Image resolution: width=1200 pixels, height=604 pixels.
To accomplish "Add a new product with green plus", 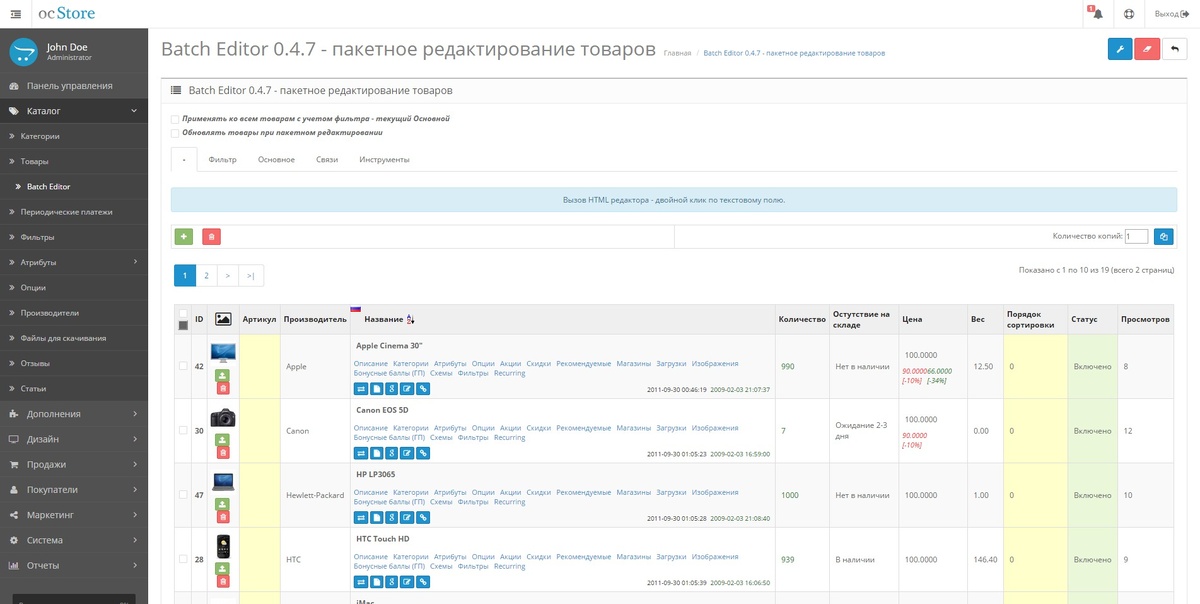I will [184, 237].
